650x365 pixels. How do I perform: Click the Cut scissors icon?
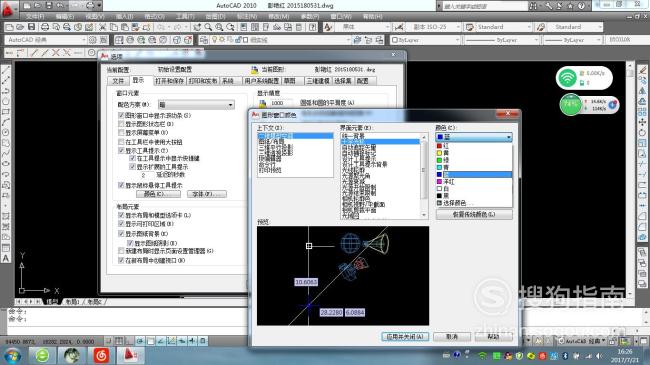coord(102,27)
